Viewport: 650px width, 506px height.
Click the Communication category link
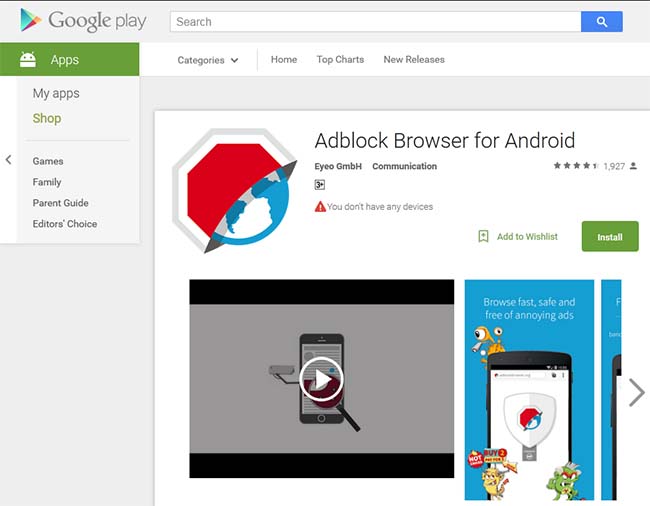[x=404, y=166]
